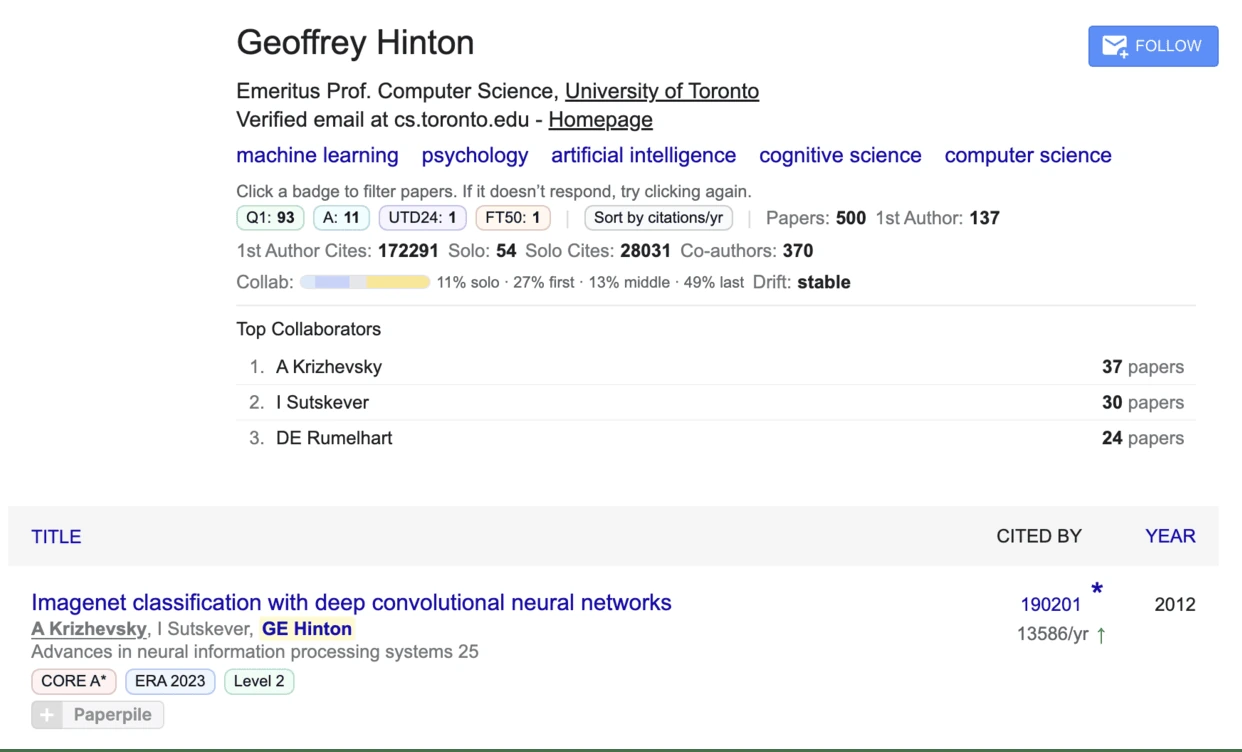1242x752 pixels.
Task: Select collaborator A Krizhevsky in the list
Action: [x=329, y=367]
